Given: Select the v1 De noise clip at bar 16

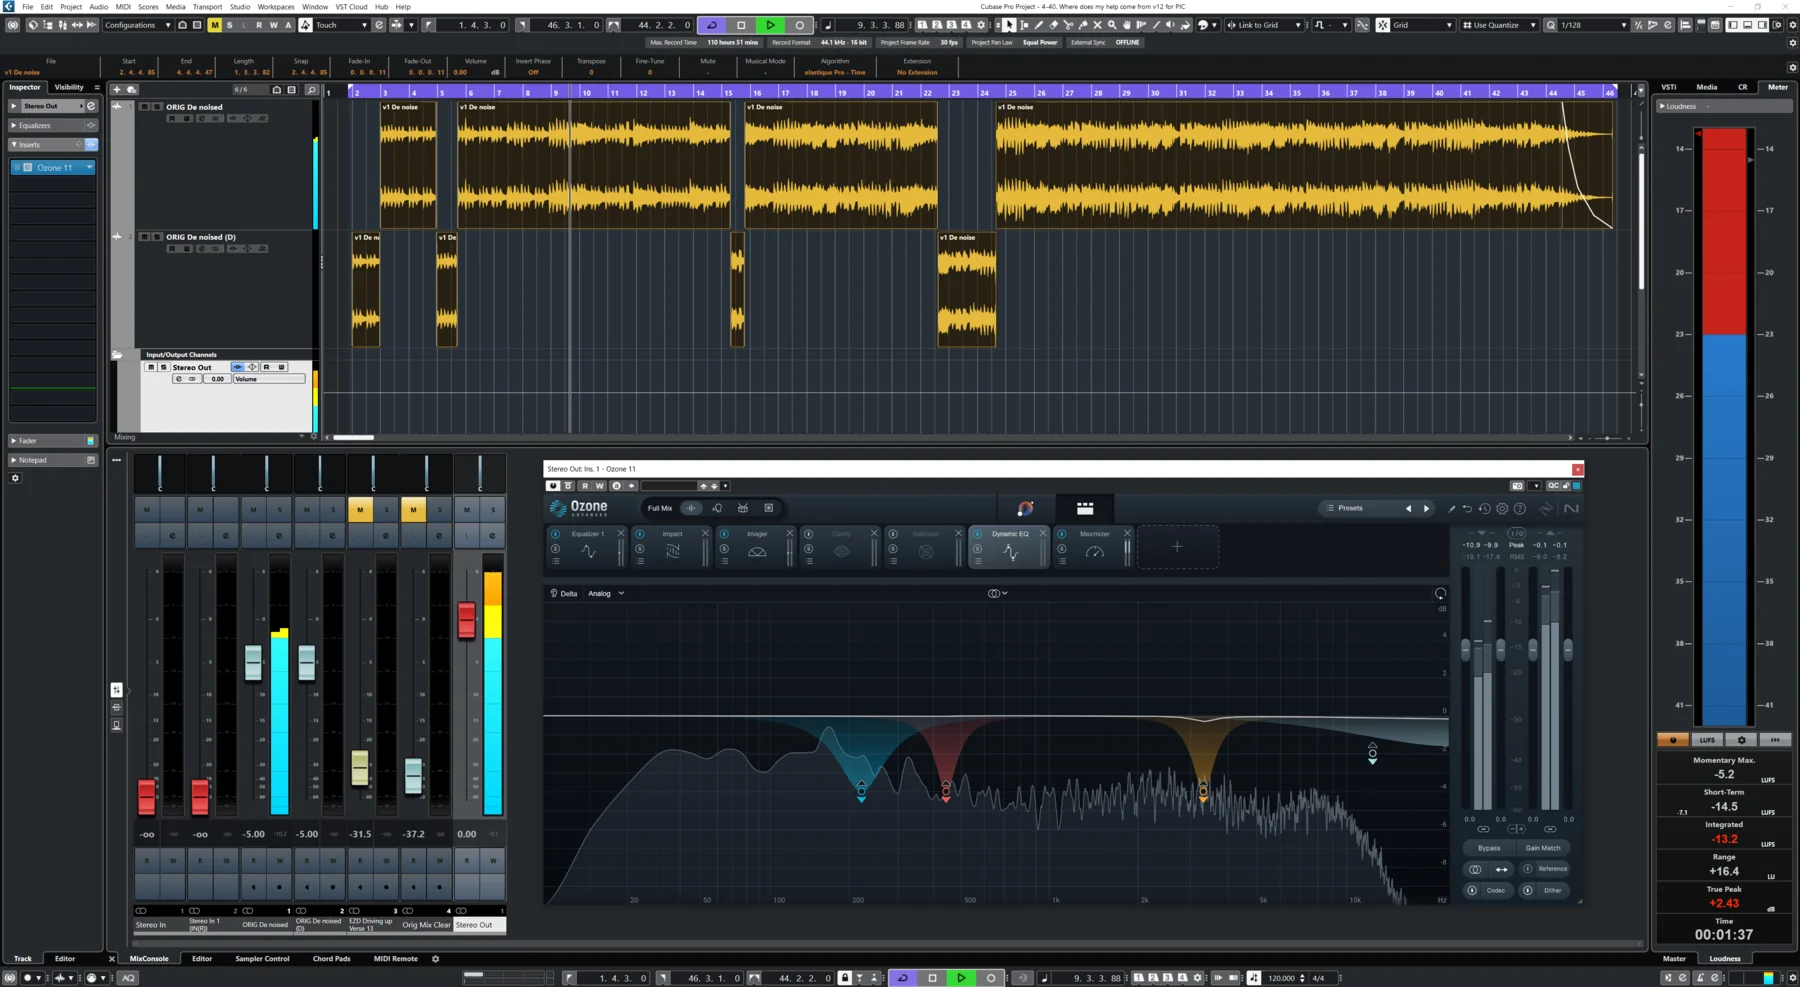Looking at the screenshot, I should (x=841, y=164).
